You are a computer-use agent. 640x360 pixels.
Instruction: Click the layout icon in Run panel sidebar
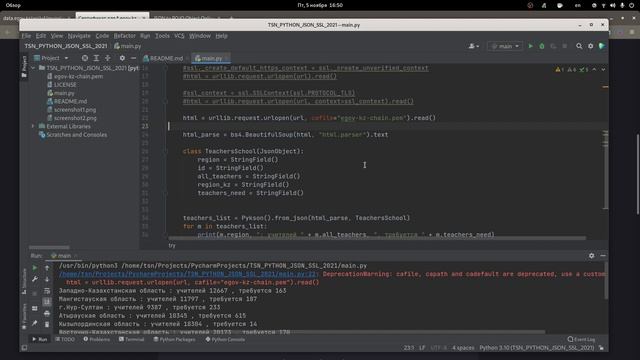[x=35, y=309]
